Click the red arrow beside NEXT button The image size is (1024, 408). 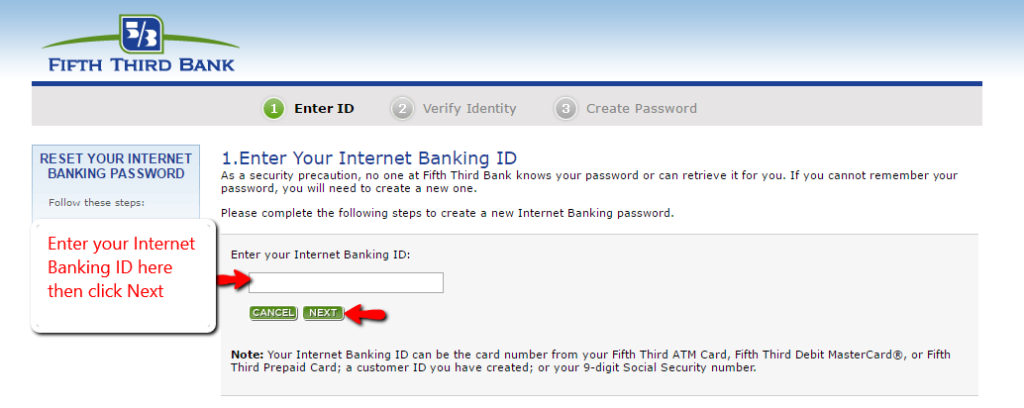pos(365,315)
